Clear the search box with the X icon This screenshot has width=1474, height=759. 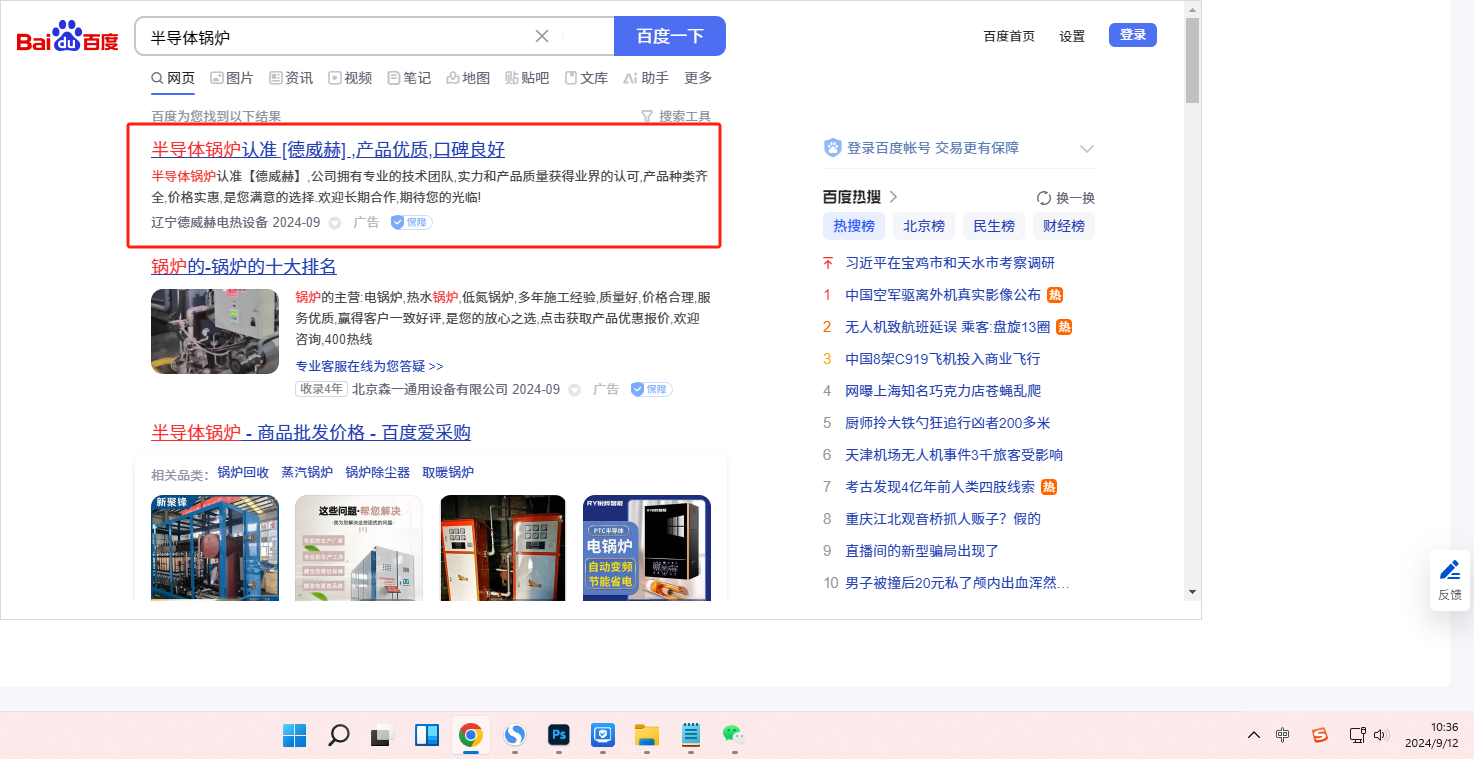pyautogui.click(x=542, y=36)
